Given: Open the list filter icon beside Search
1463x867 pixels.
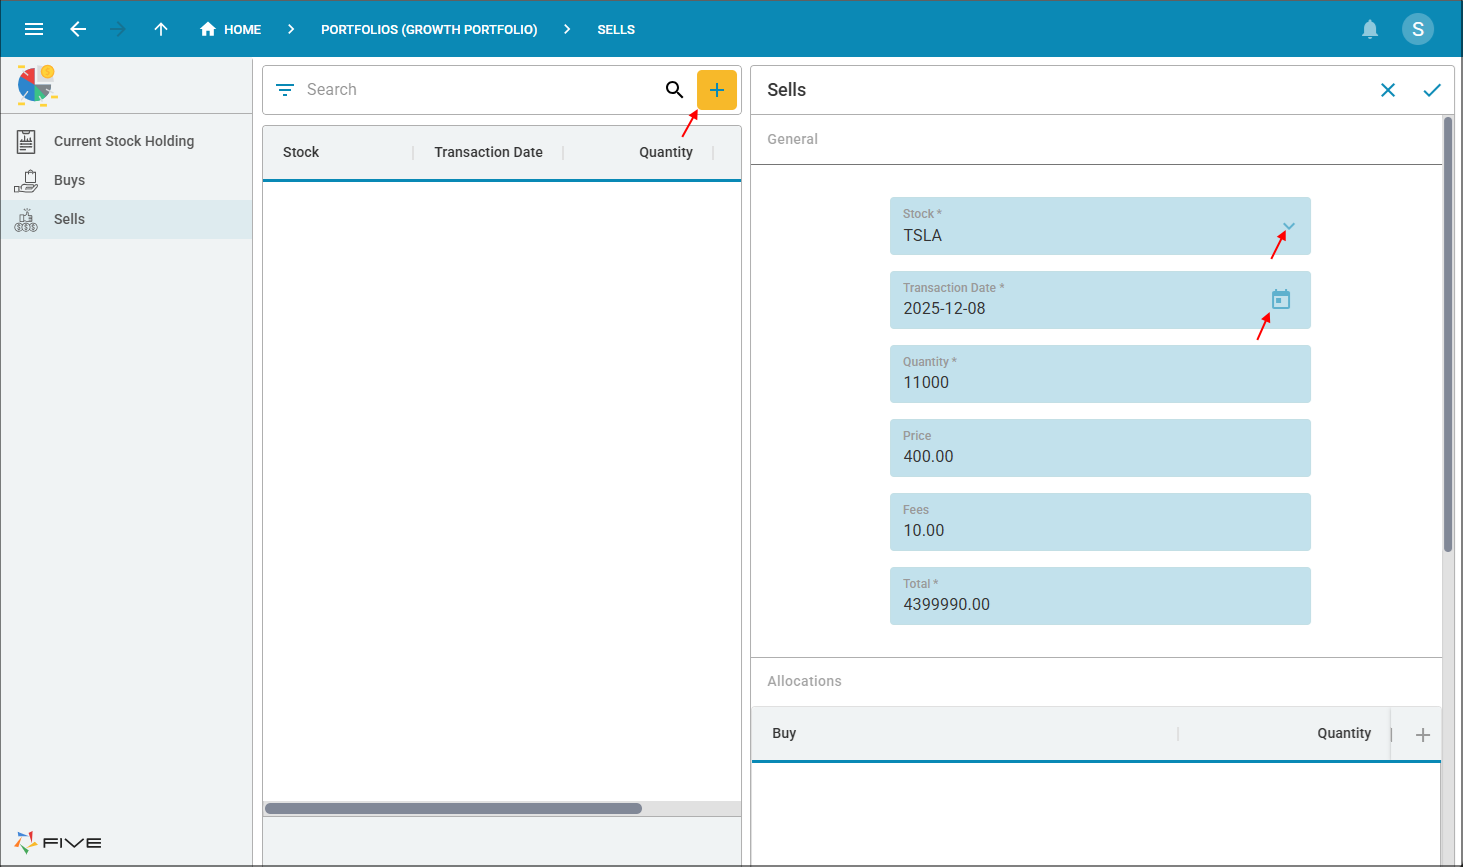Looking at the screenshot, I should pos(285,90).
